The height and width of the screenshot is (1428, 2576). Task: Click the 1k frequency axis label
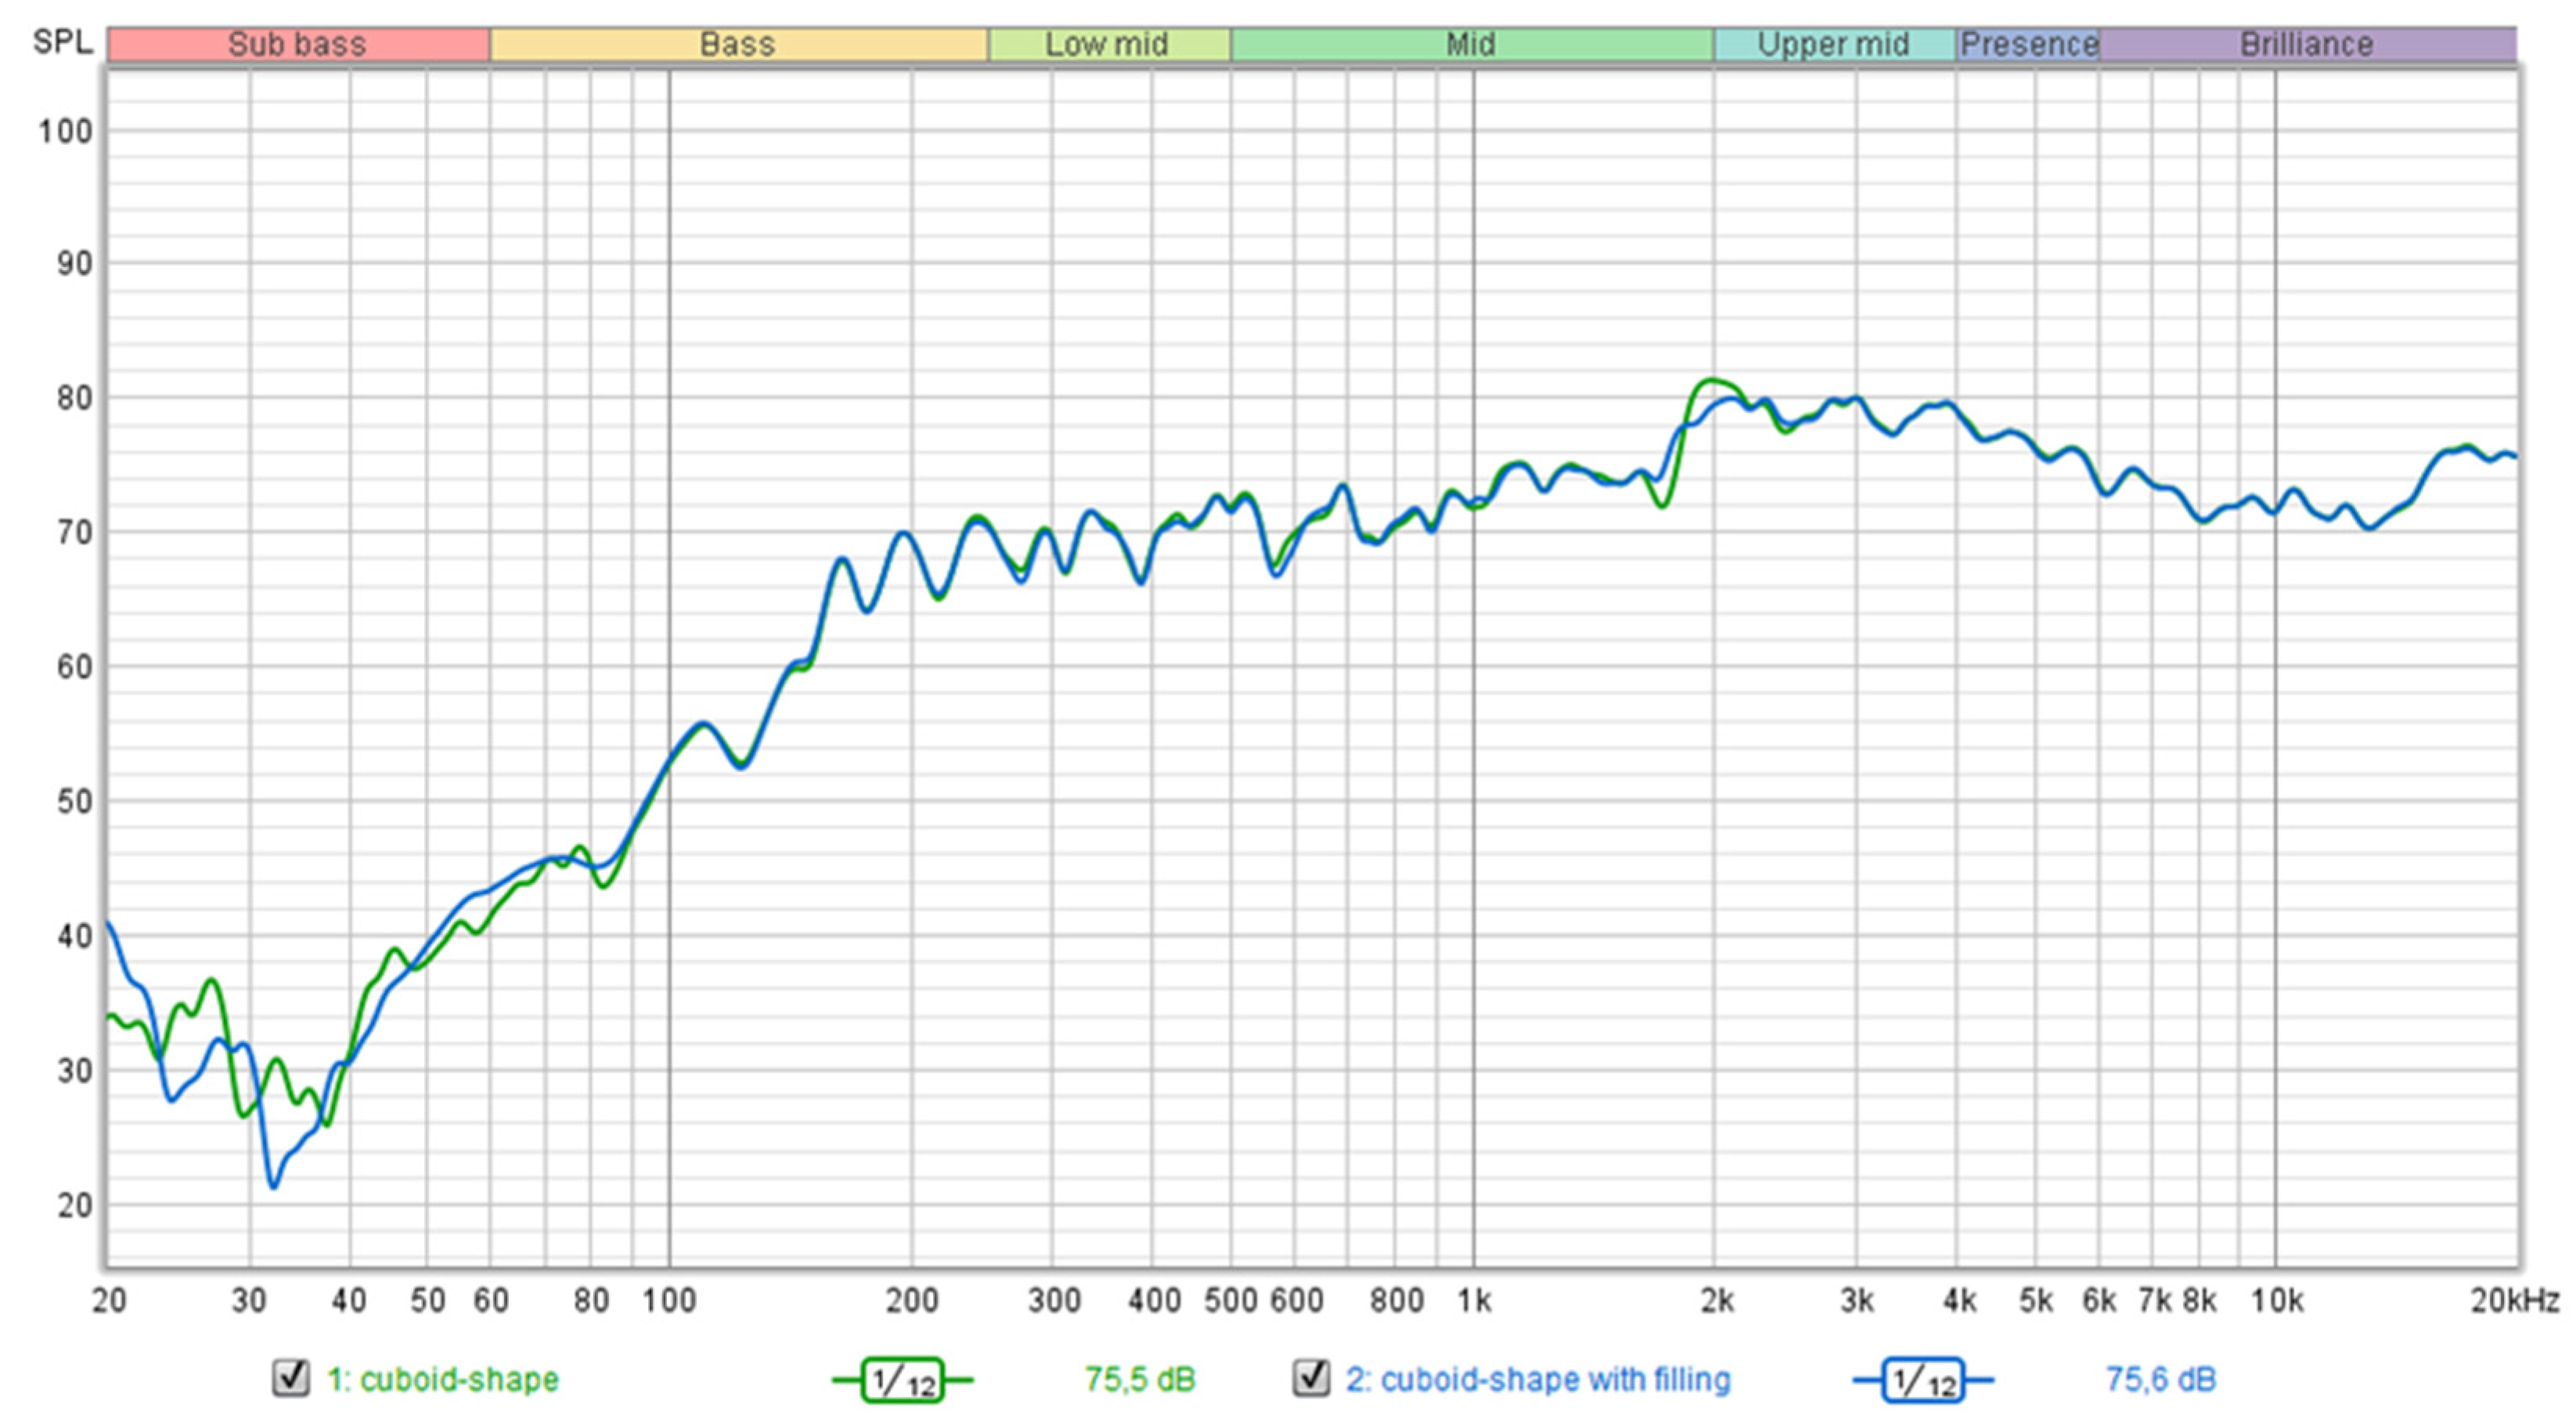tap(1473, 1300)
